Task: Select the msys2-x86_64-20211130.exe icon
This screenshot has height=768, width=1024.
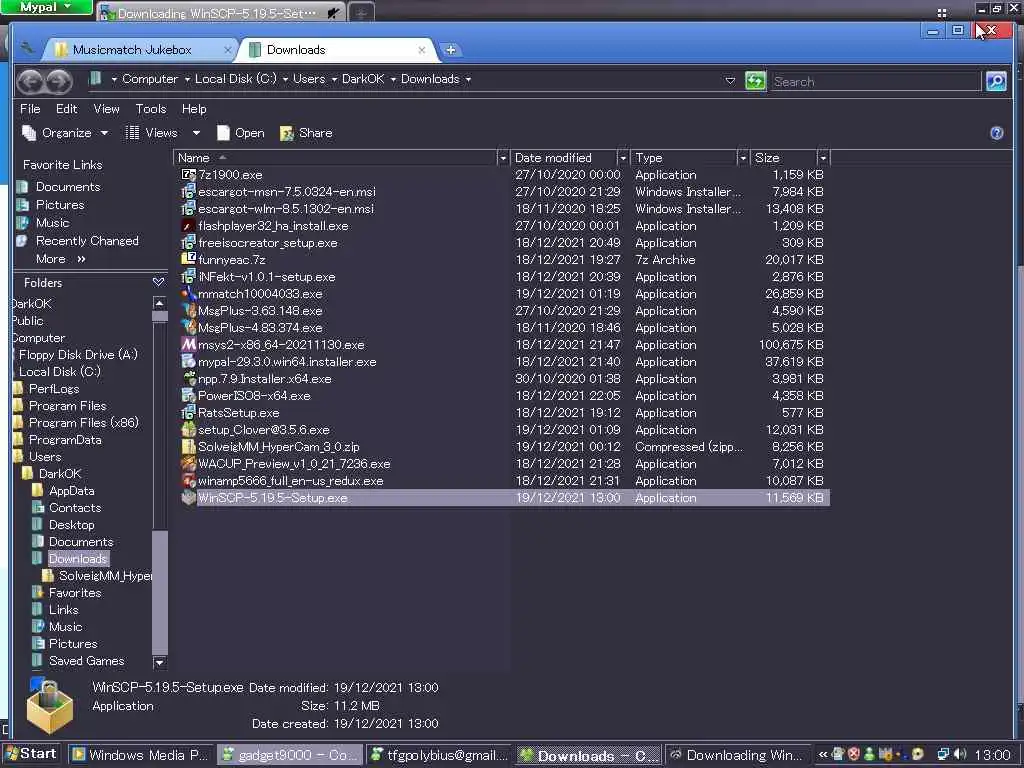Action: point(188,344)
